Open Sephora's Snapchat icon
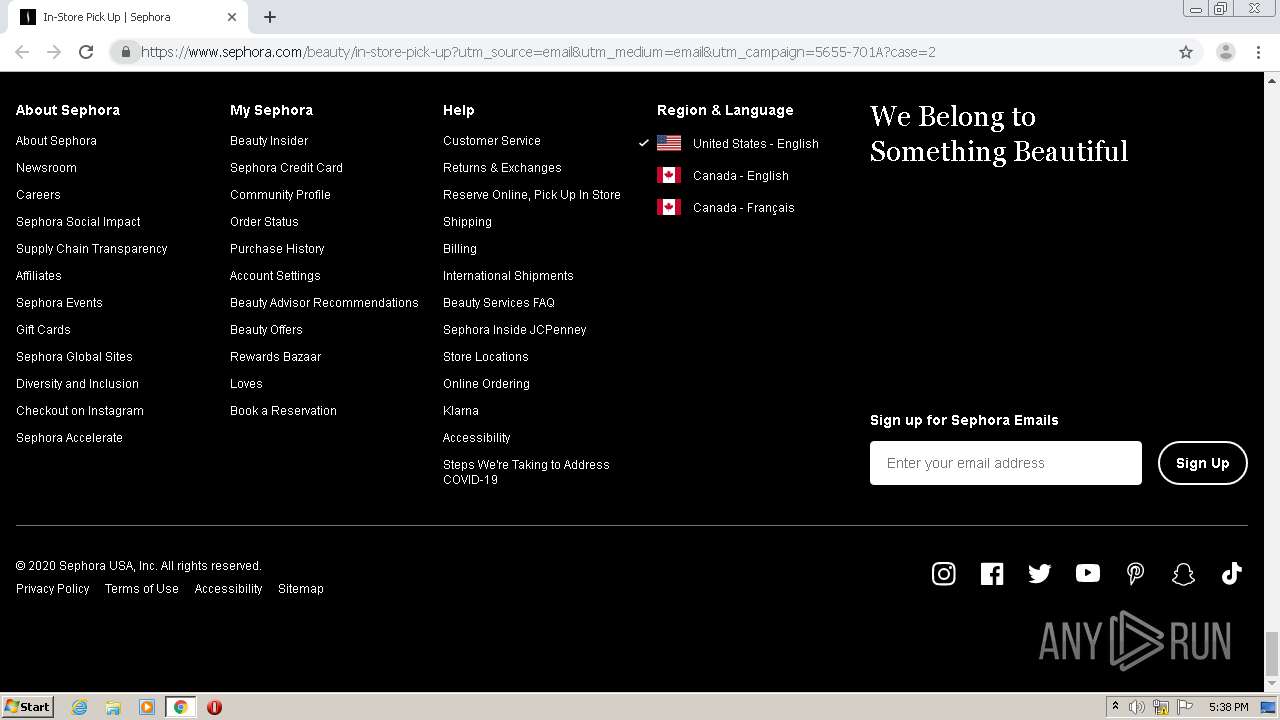The height and width of the screenshot is (720, 1280). point(1183,573)
